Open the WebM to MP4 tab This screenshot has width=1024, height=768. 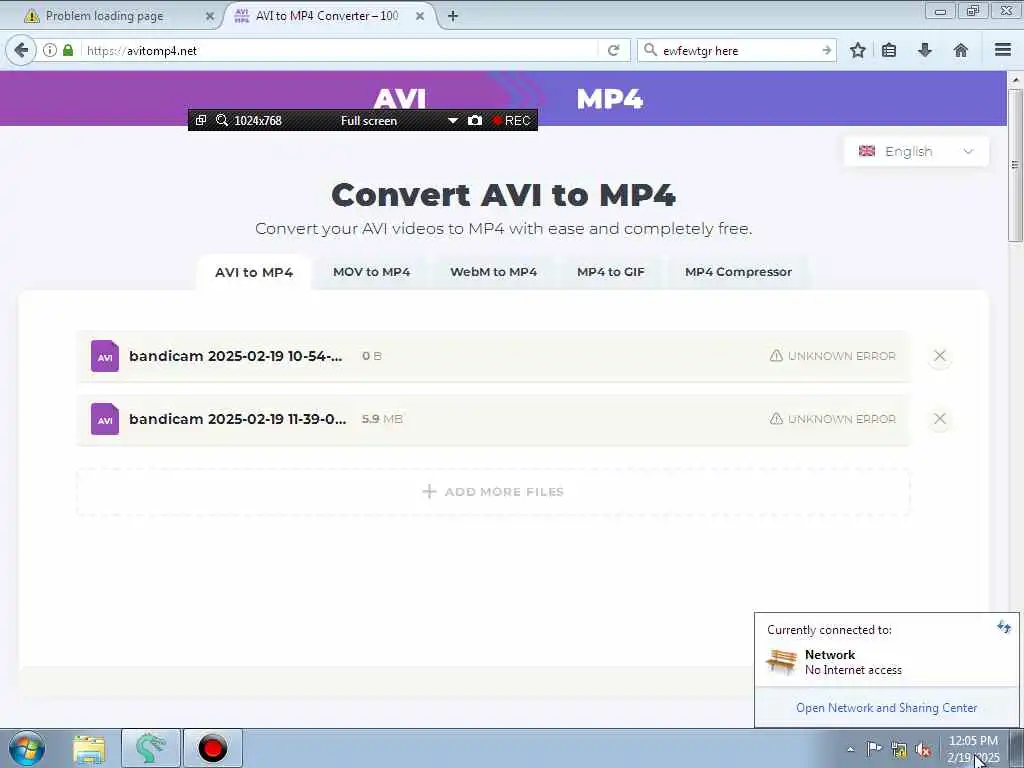[x=493, y=272]
